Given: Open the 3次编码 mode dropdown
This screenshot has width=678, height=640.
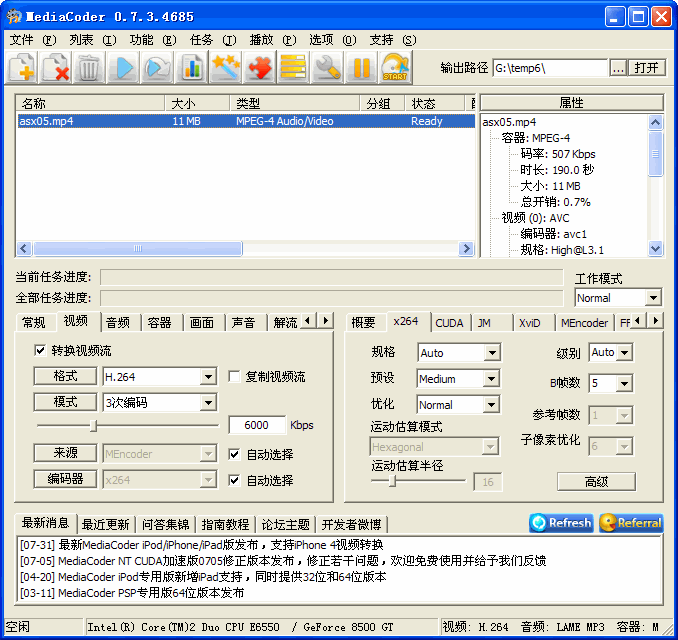Looking at the screenshot, I should point(208,403).
